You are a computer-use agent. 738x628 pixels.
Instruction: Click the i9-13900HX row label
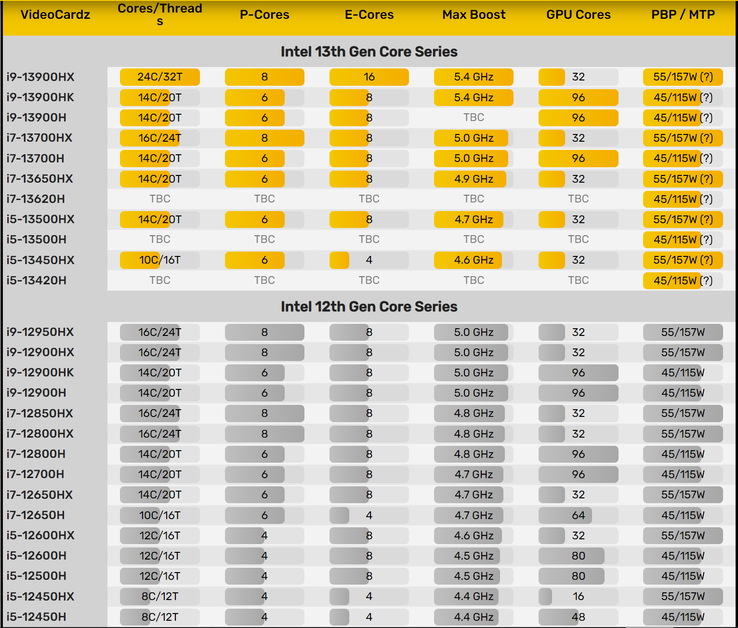40,77
